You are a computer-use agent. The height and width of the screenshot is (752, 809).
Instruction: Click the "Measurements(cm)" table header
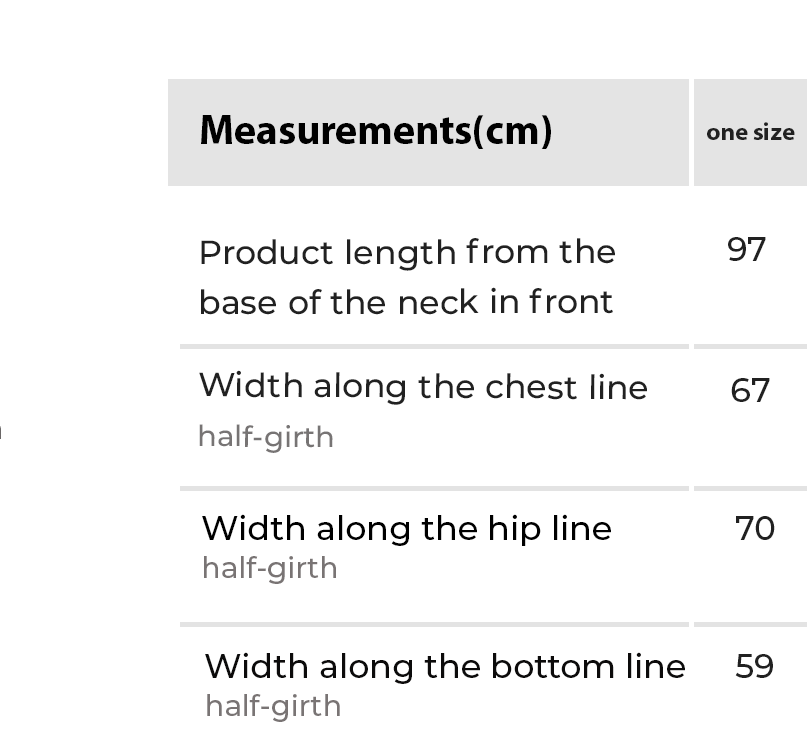(375, 131)
